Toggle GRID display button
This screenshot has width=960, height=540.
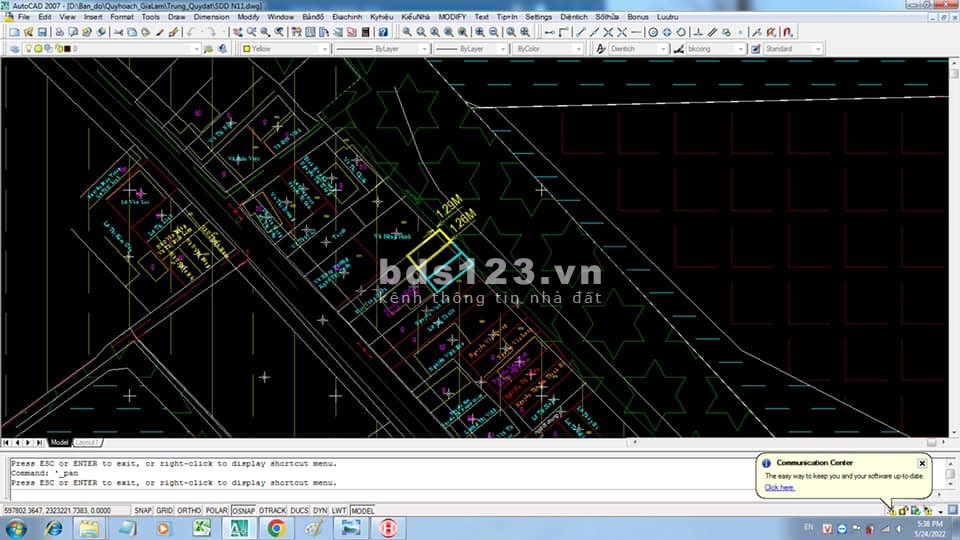coord(165,510)
